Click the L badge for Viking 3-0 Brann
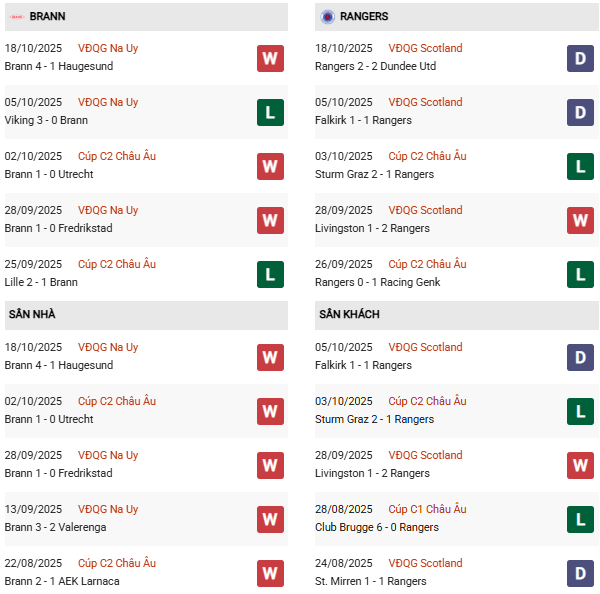Screen dimensions: 600x594 [x=270, y=112]
